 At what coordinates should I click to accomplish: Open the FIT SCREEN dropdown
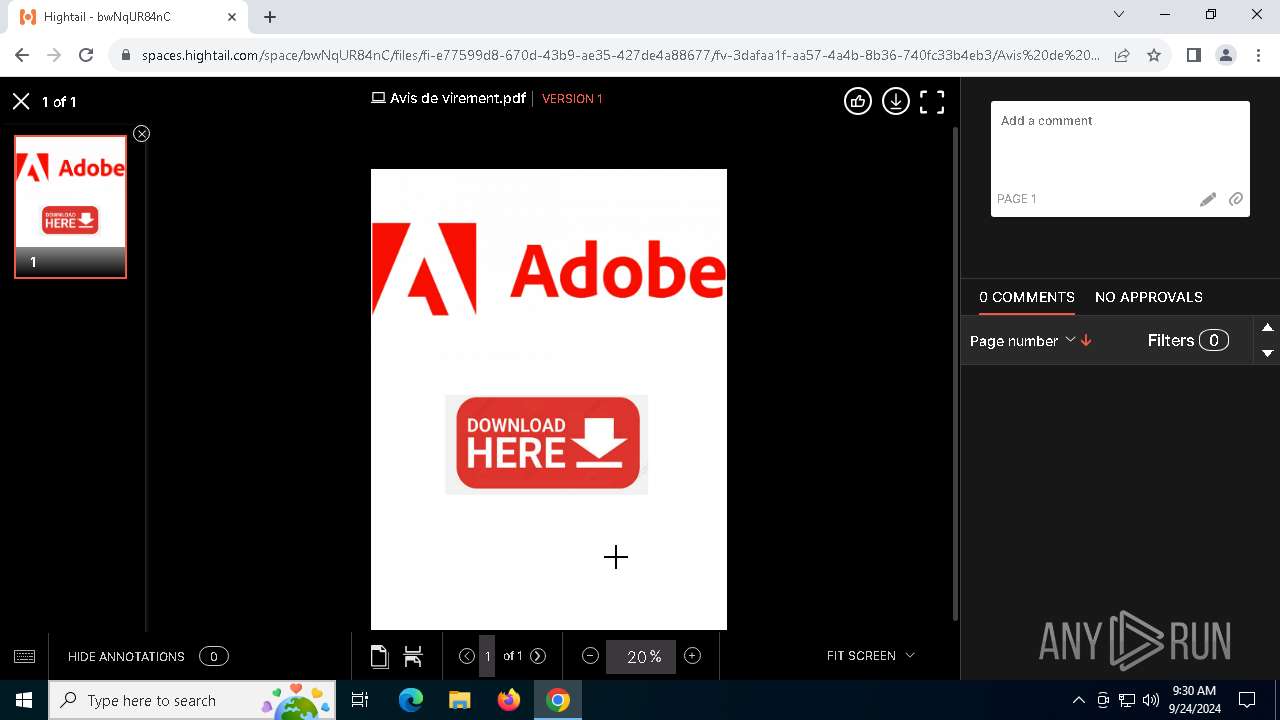click(870, 656)
